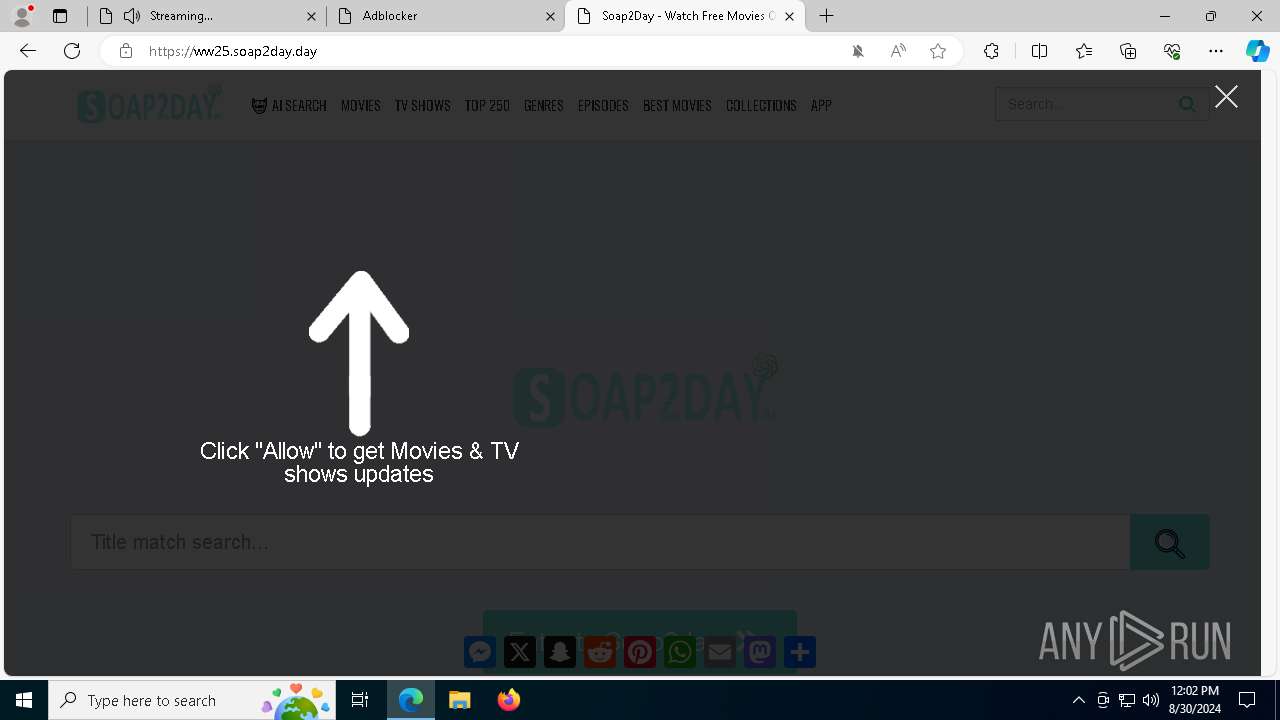
Task: Open Collections site link
Action: click(x=761, y=105)
